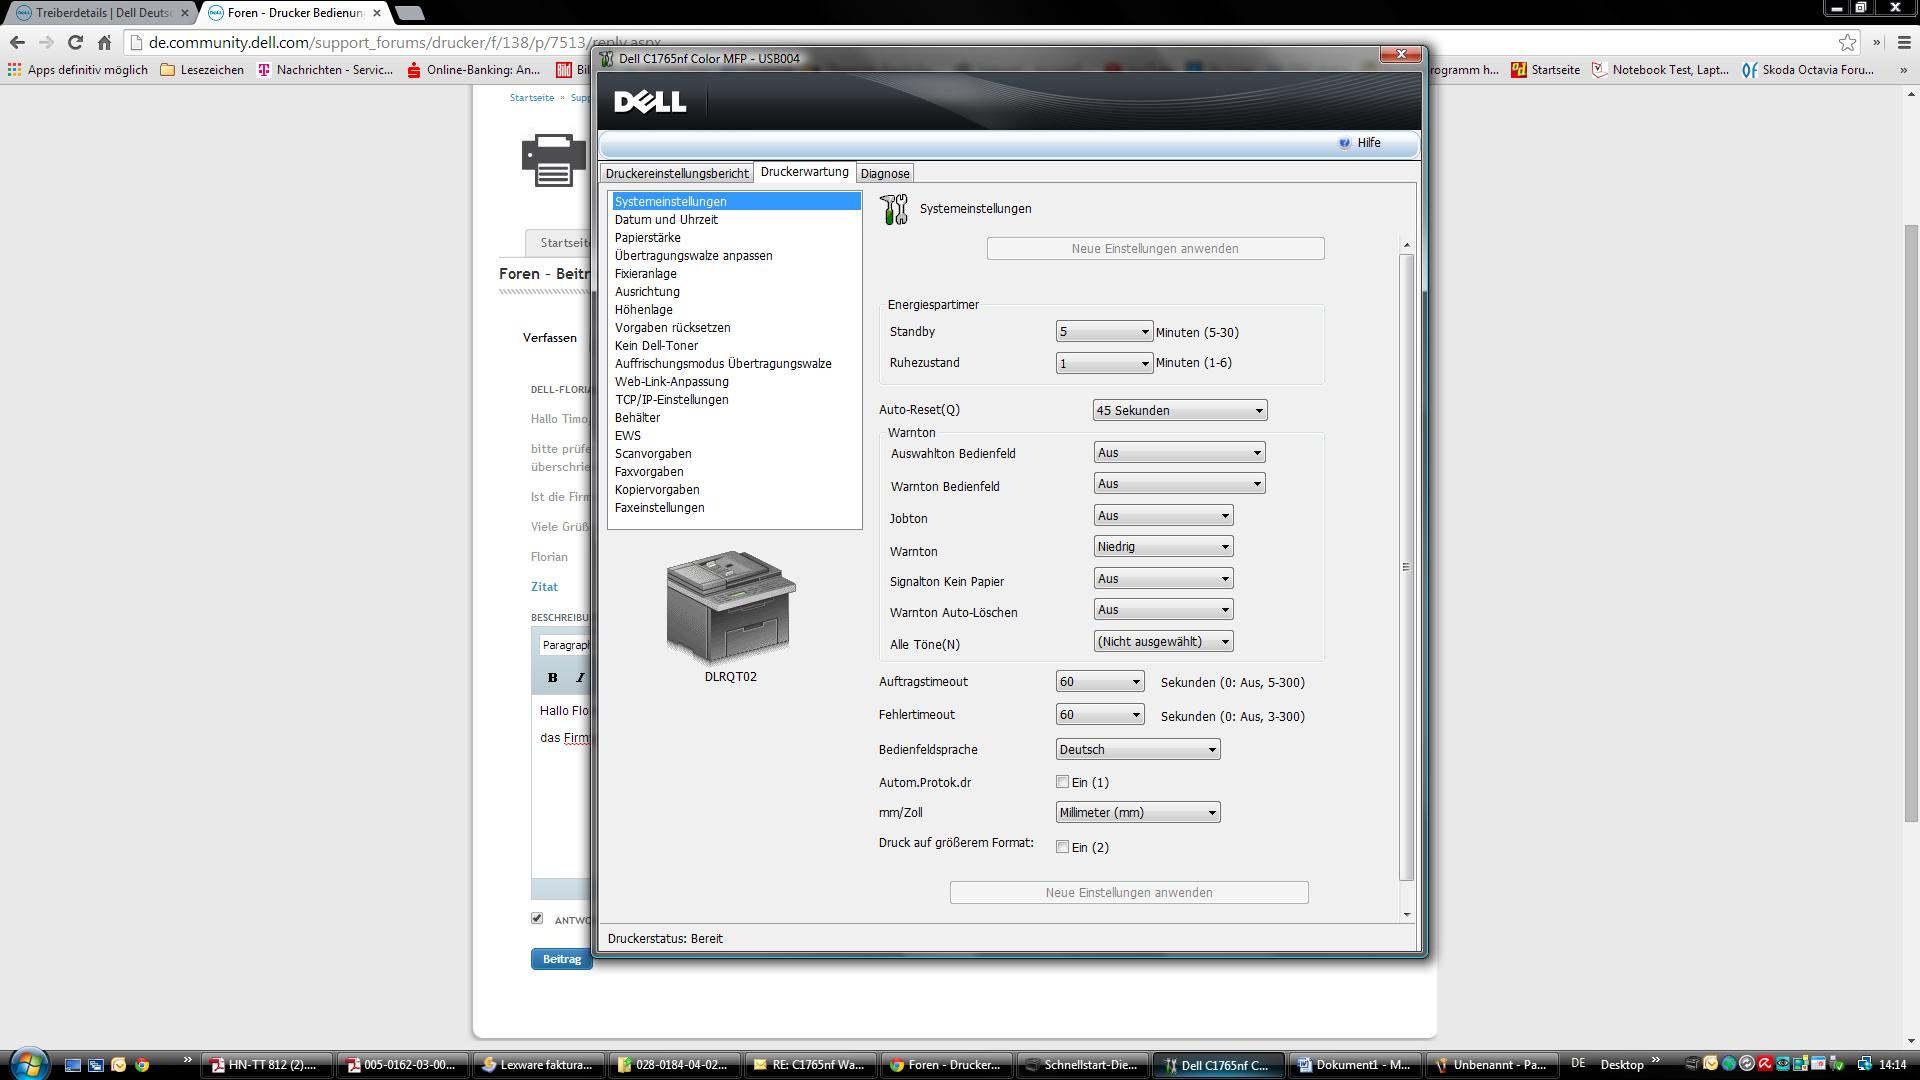Click Switch Windows quick launch icon
This screenshot has width=1920, height=1080.
click(x=96, y=1065)
